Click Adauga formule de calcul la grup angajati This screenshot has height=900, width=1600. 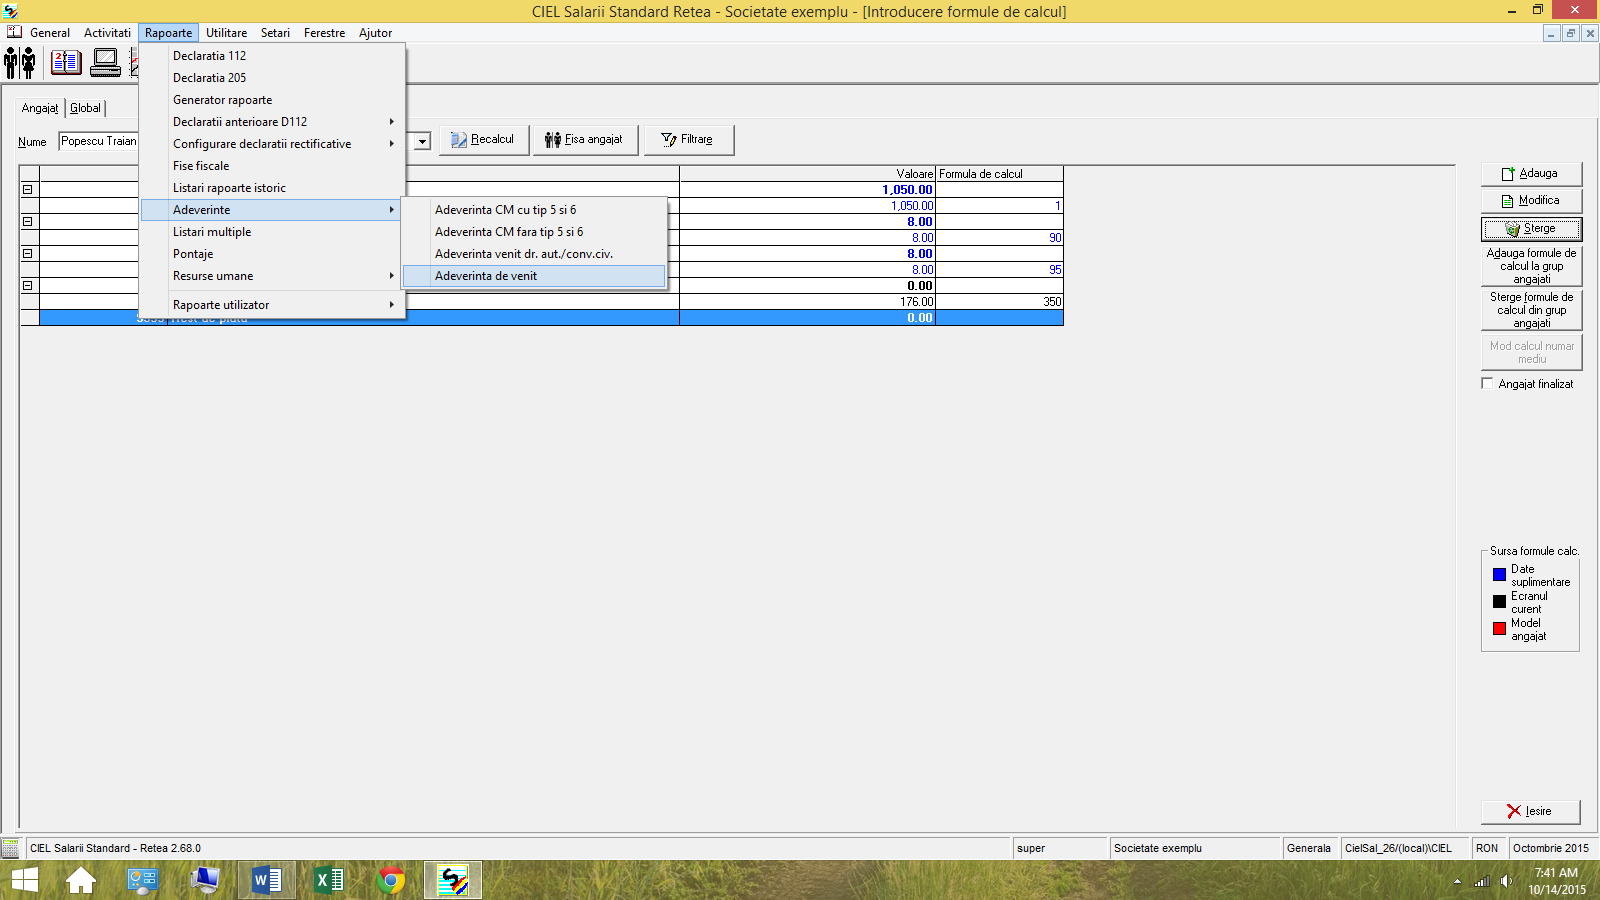pos(1531,266)
